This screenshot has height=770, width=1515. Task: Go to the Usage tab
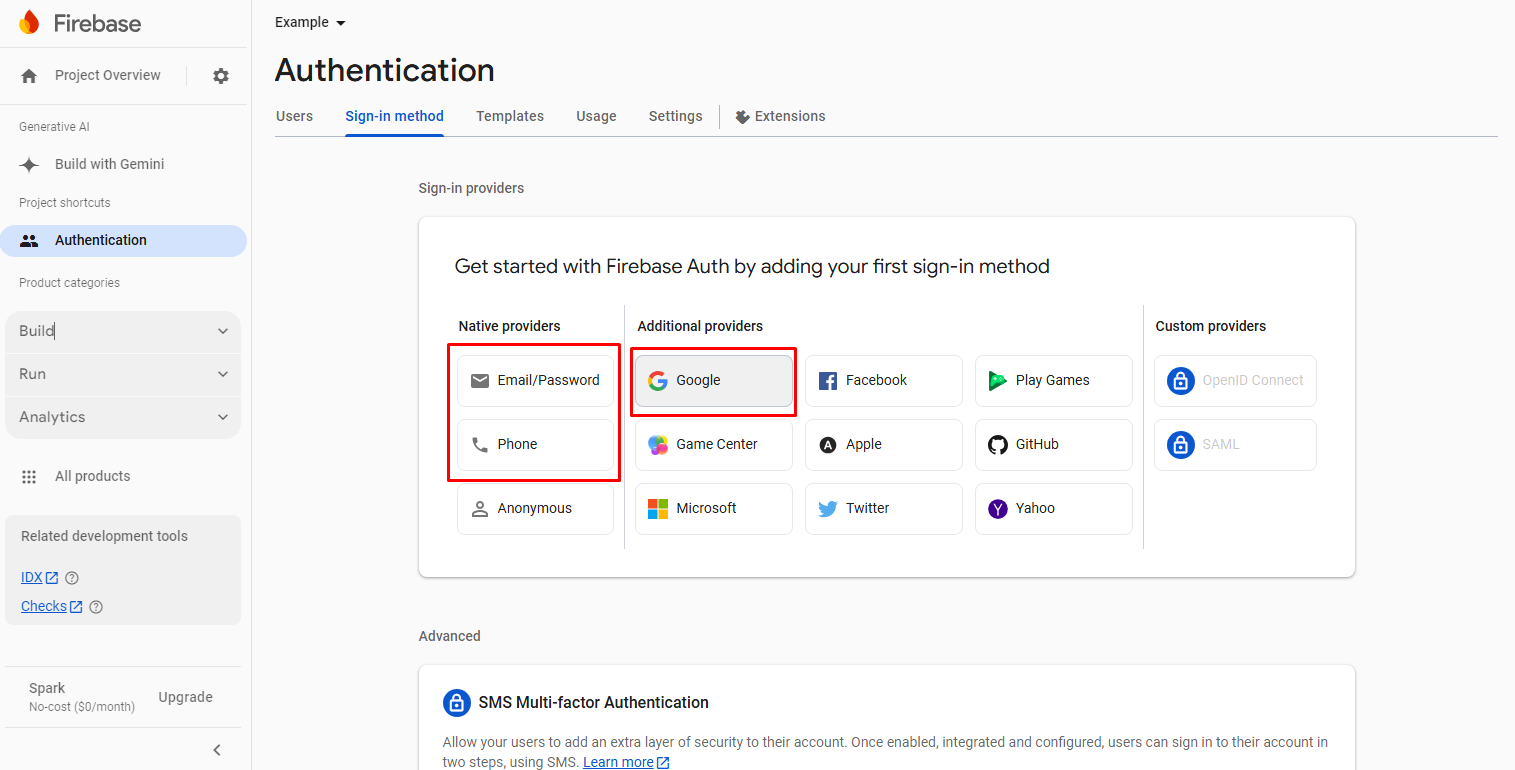(x=596, y=117)
